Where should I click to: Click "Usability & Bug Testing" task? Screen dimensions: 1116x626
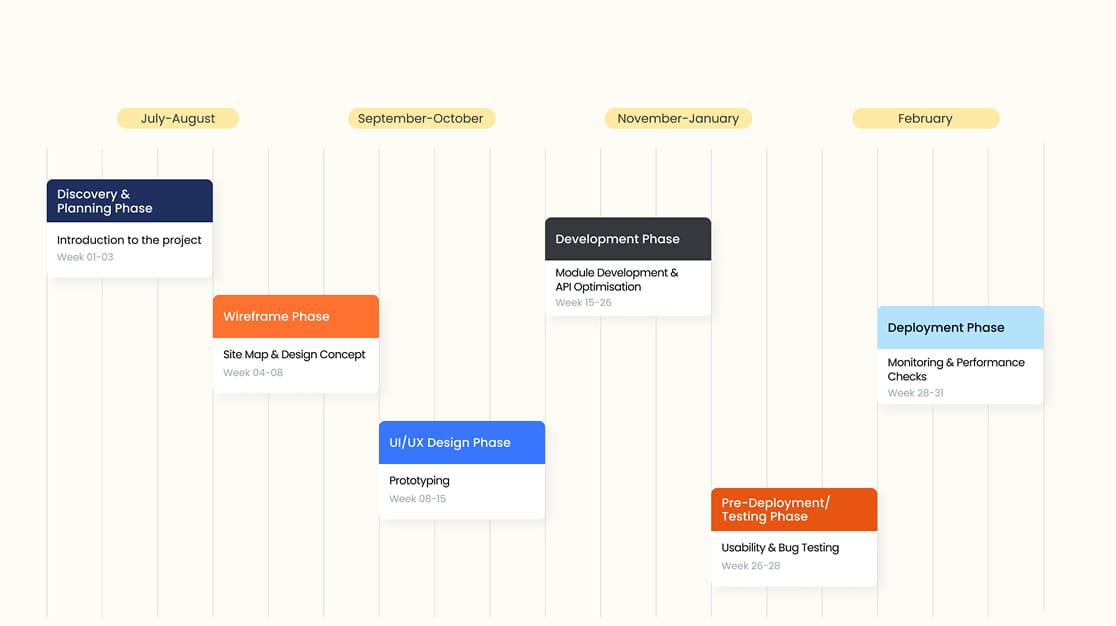[780, 548]
